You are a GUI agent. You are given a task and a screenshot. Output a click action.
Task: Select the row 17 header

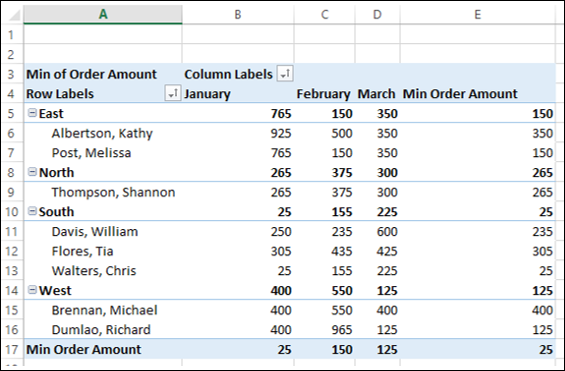(12, 349)
